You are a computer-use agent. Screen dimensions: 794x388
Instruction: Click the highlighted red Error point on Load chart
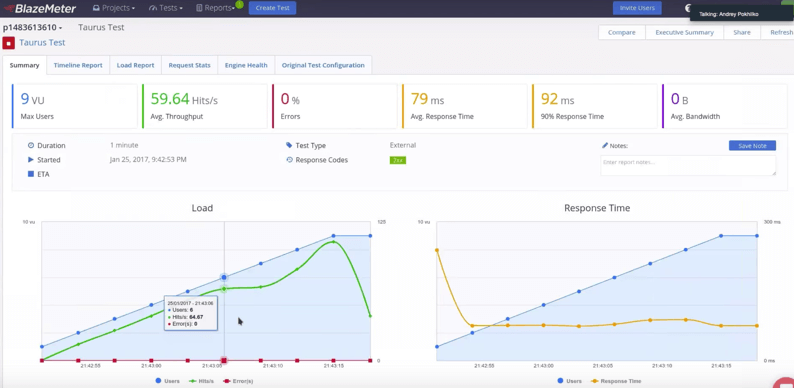click(x=224, y=361)
